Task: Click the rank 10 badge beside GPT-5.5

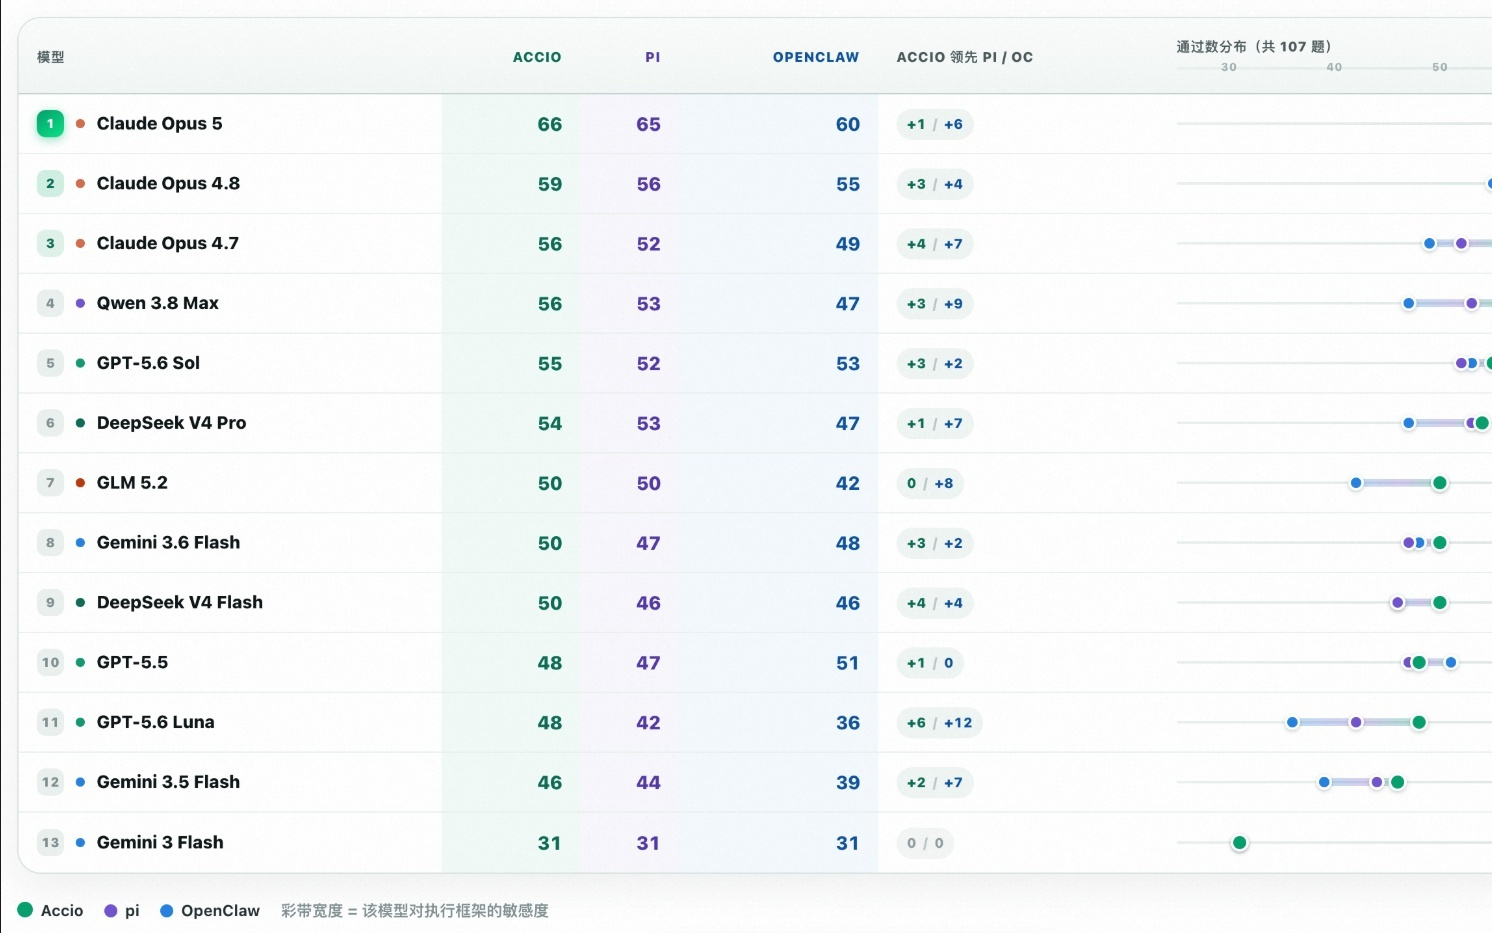Action: (x=50, y=663)
